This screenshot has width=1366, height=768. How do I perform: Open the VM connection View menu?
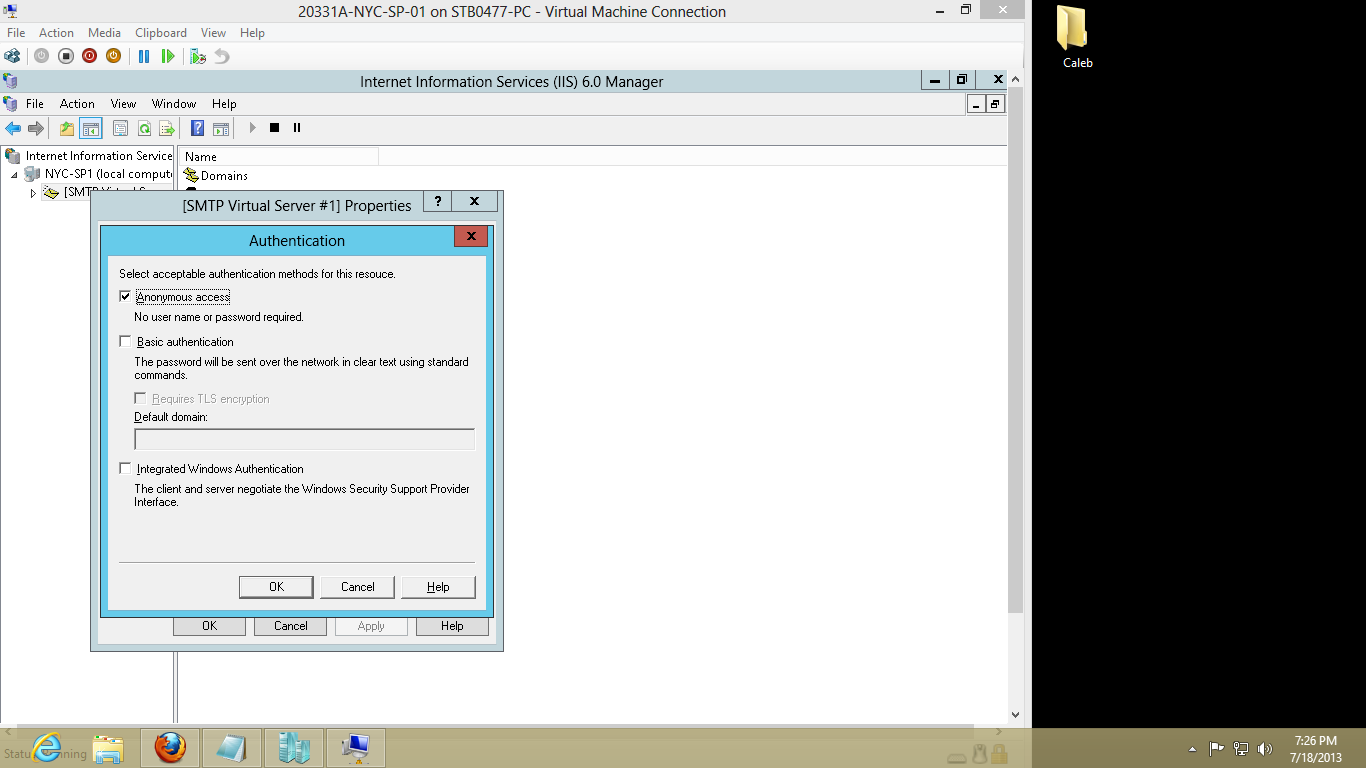click(x=213, y=33)
